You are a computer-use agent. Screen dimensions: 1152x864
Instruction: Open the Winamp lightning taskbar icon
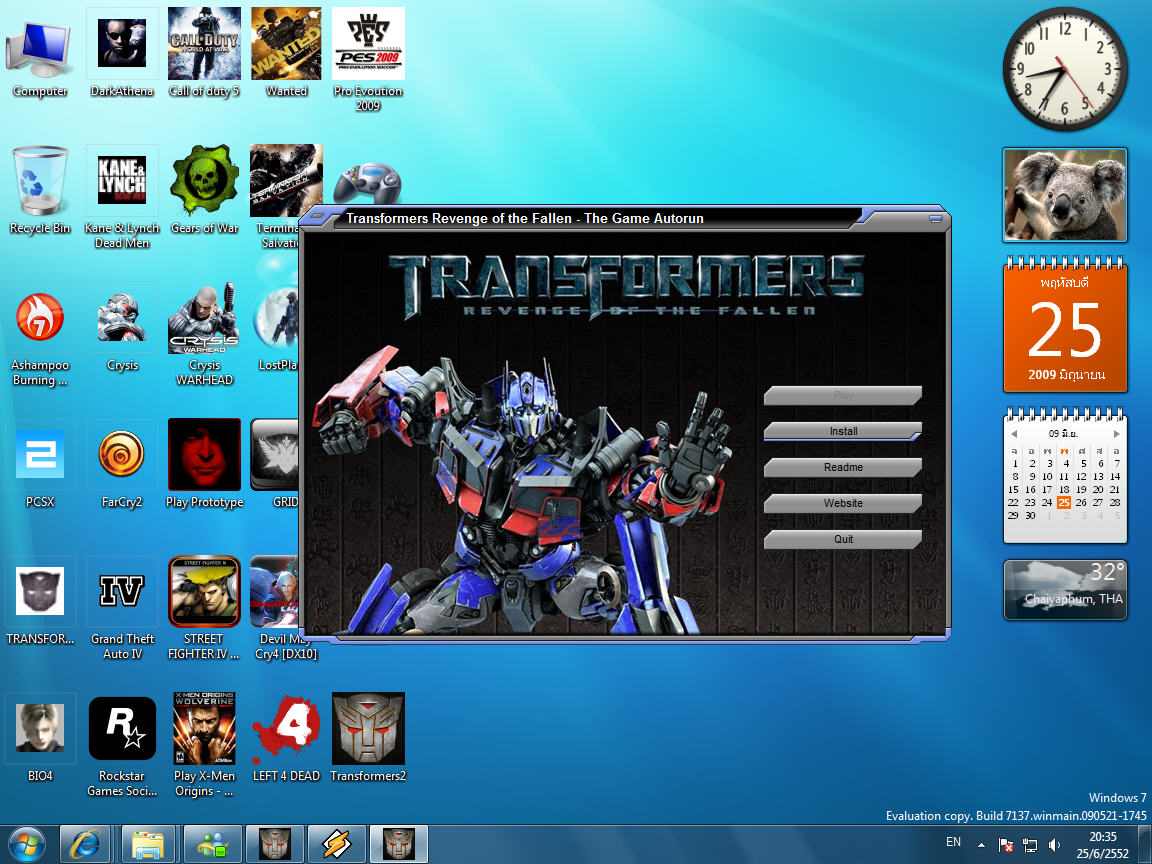point(336,844)
